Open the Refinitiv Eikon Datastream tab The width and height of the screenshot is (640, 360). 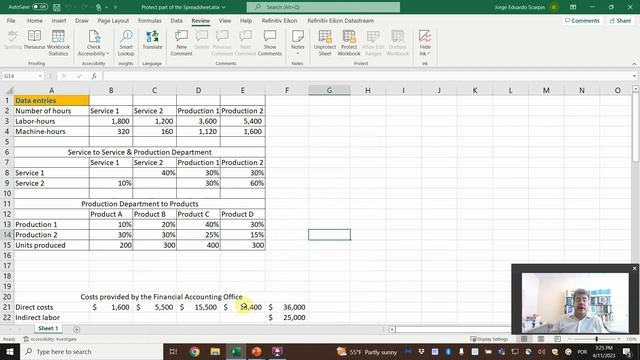pyautogui.click(x=340, y=20)
